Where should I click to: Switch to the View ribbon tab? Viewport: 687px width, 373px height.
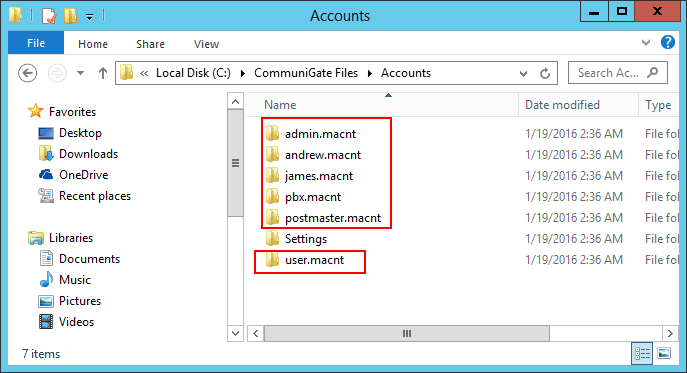[x=206, y=44]
